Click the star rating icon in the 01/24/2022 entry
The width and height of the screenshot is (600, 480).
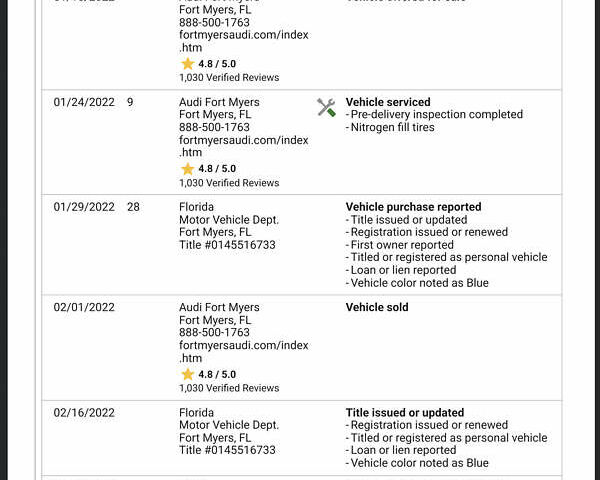[187, 169]
